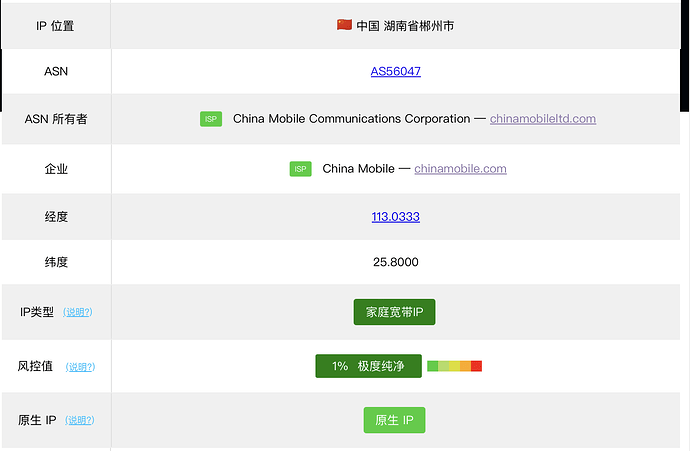
Task: Click the 原生 IP row label text
Action: pos(37,420)
